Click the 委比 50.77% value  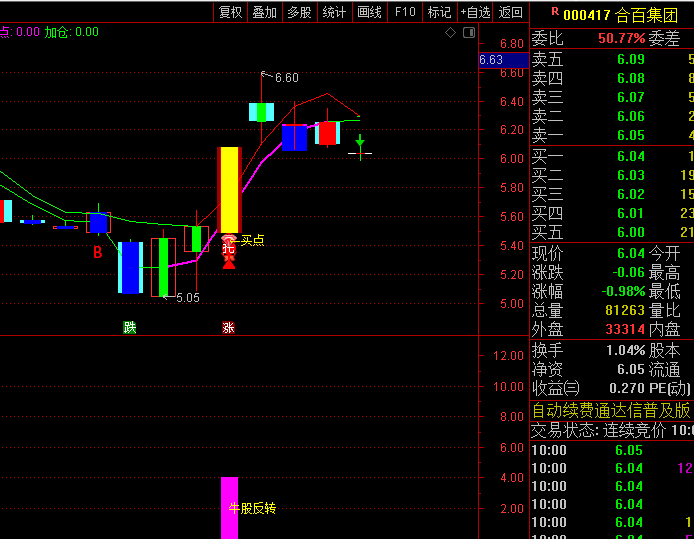621,38
